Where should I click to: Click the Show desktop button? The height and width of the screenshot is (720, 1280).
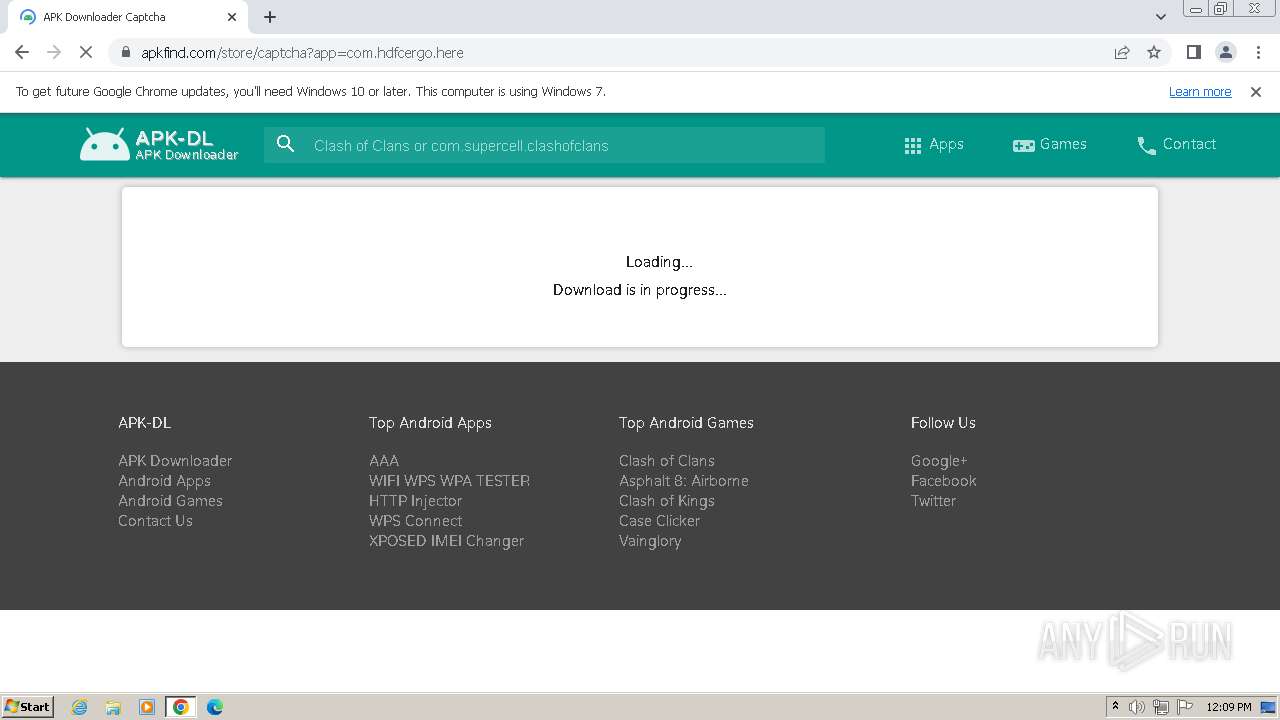point(1269,707)
